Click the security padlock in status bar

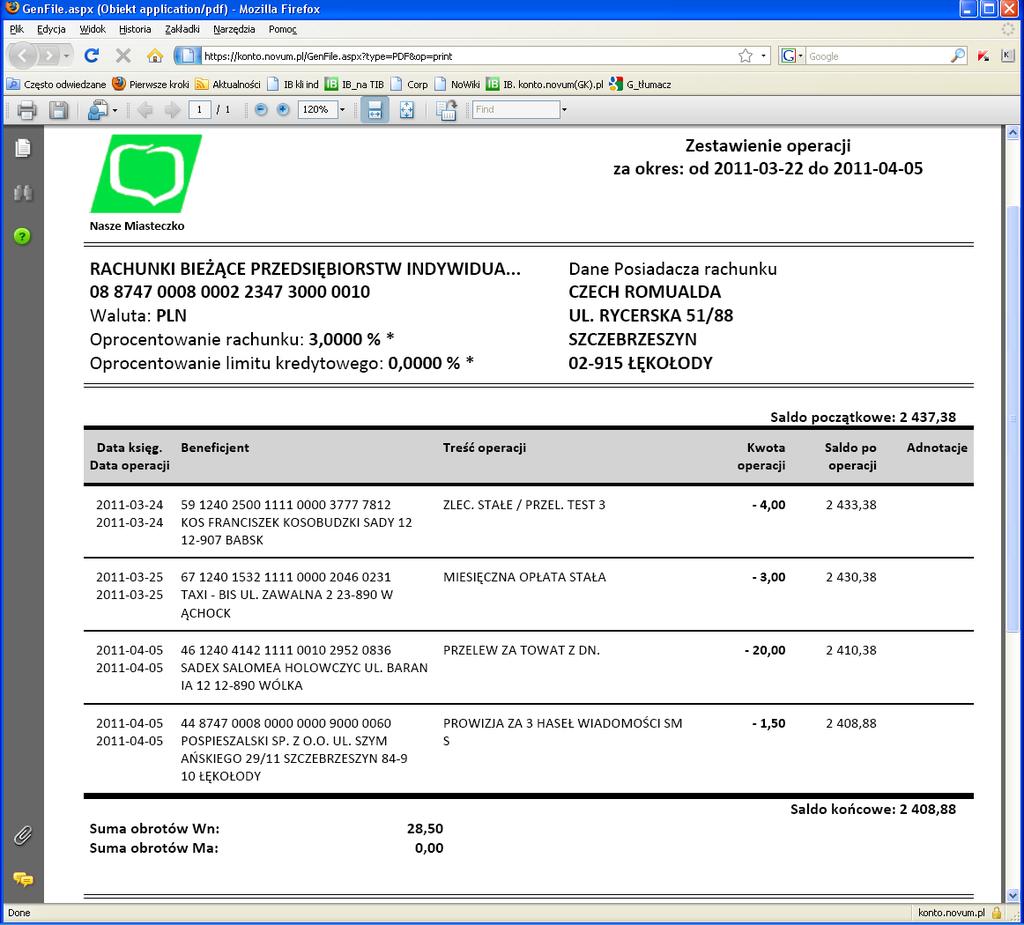click(x=996, y=913)
